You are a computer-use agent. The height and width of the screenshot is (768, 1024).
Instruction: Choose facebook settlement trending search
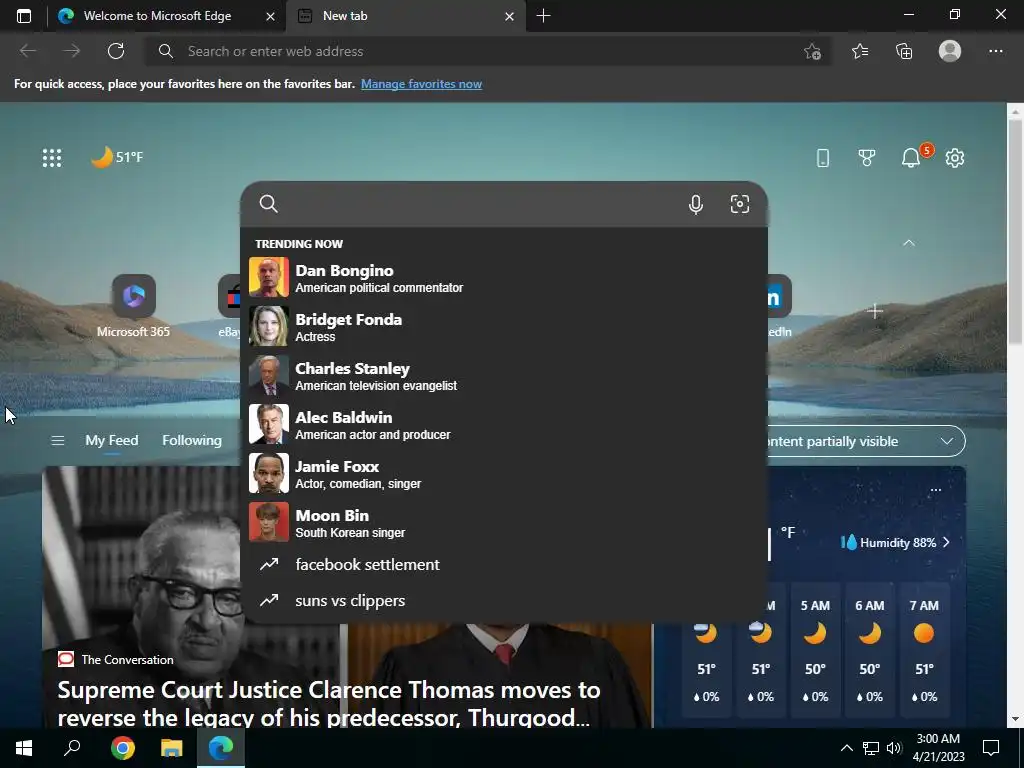(x=503, y=564)
